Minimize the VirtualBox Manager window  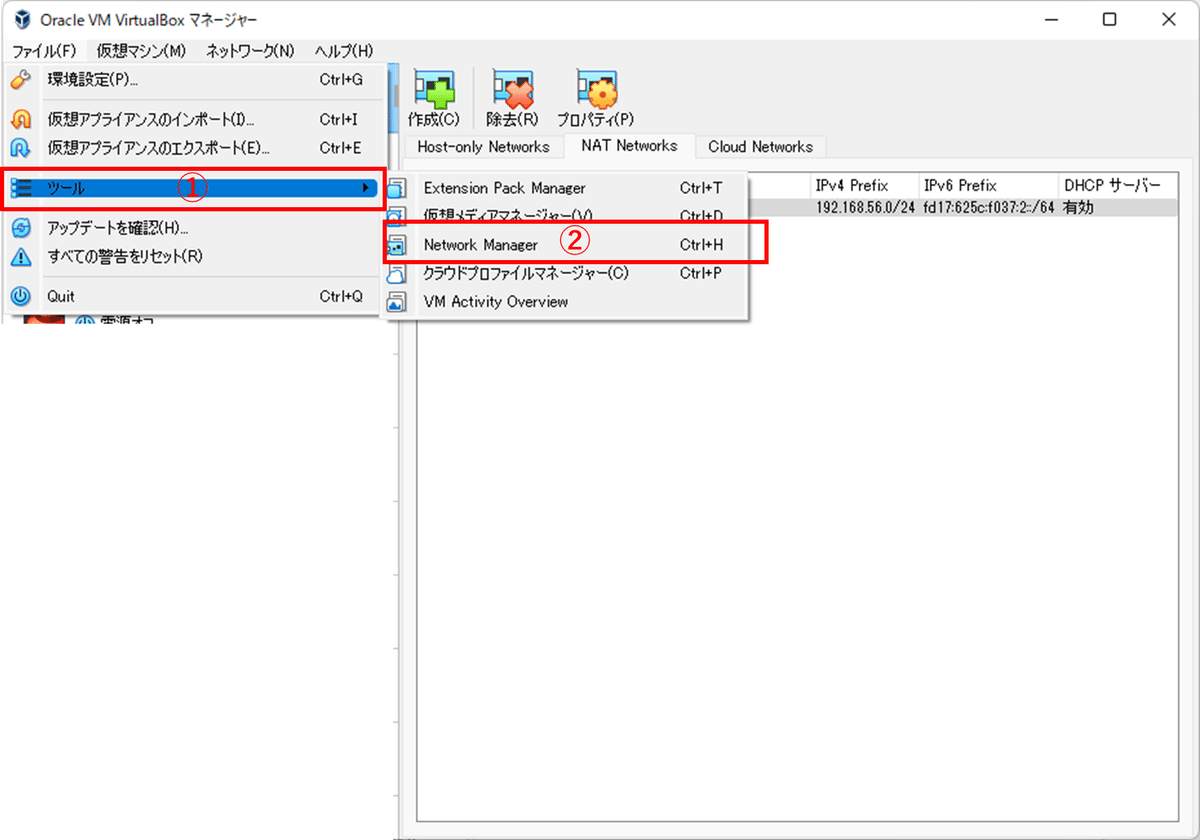(x=1052, y=20)
